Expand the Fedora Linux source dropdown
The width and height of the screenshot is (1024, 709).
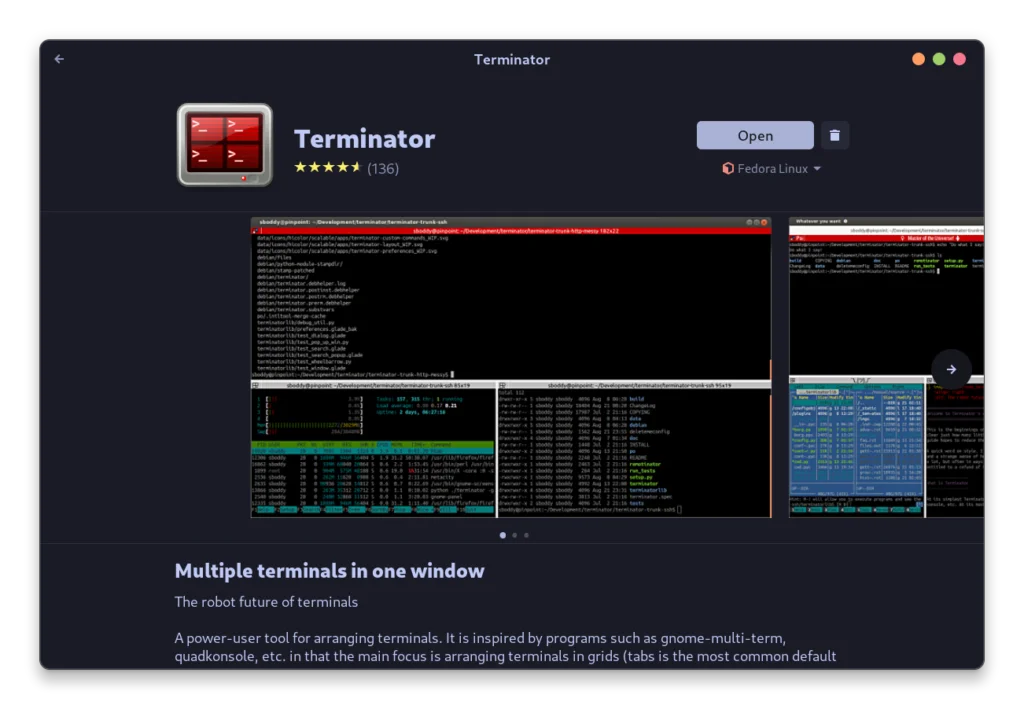pyautogui.click(x=817, y=168)
